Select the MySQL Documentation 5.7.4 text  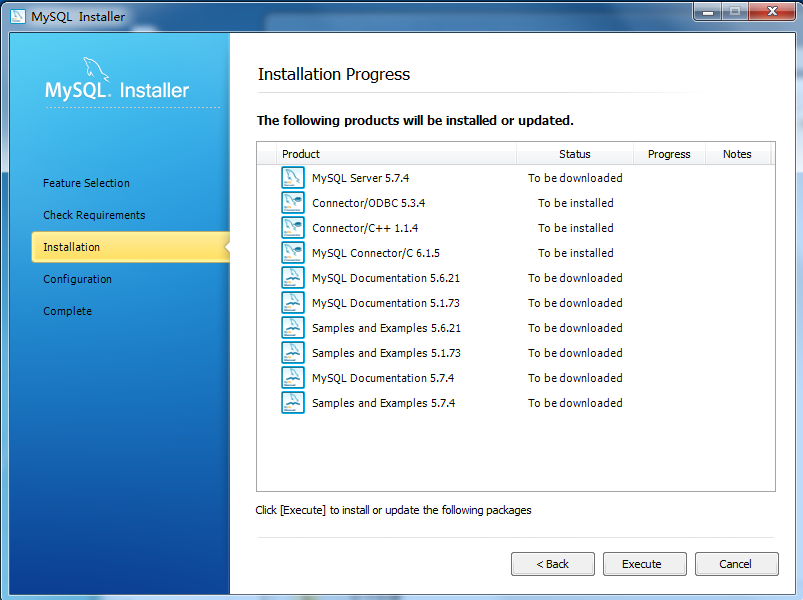383,378
